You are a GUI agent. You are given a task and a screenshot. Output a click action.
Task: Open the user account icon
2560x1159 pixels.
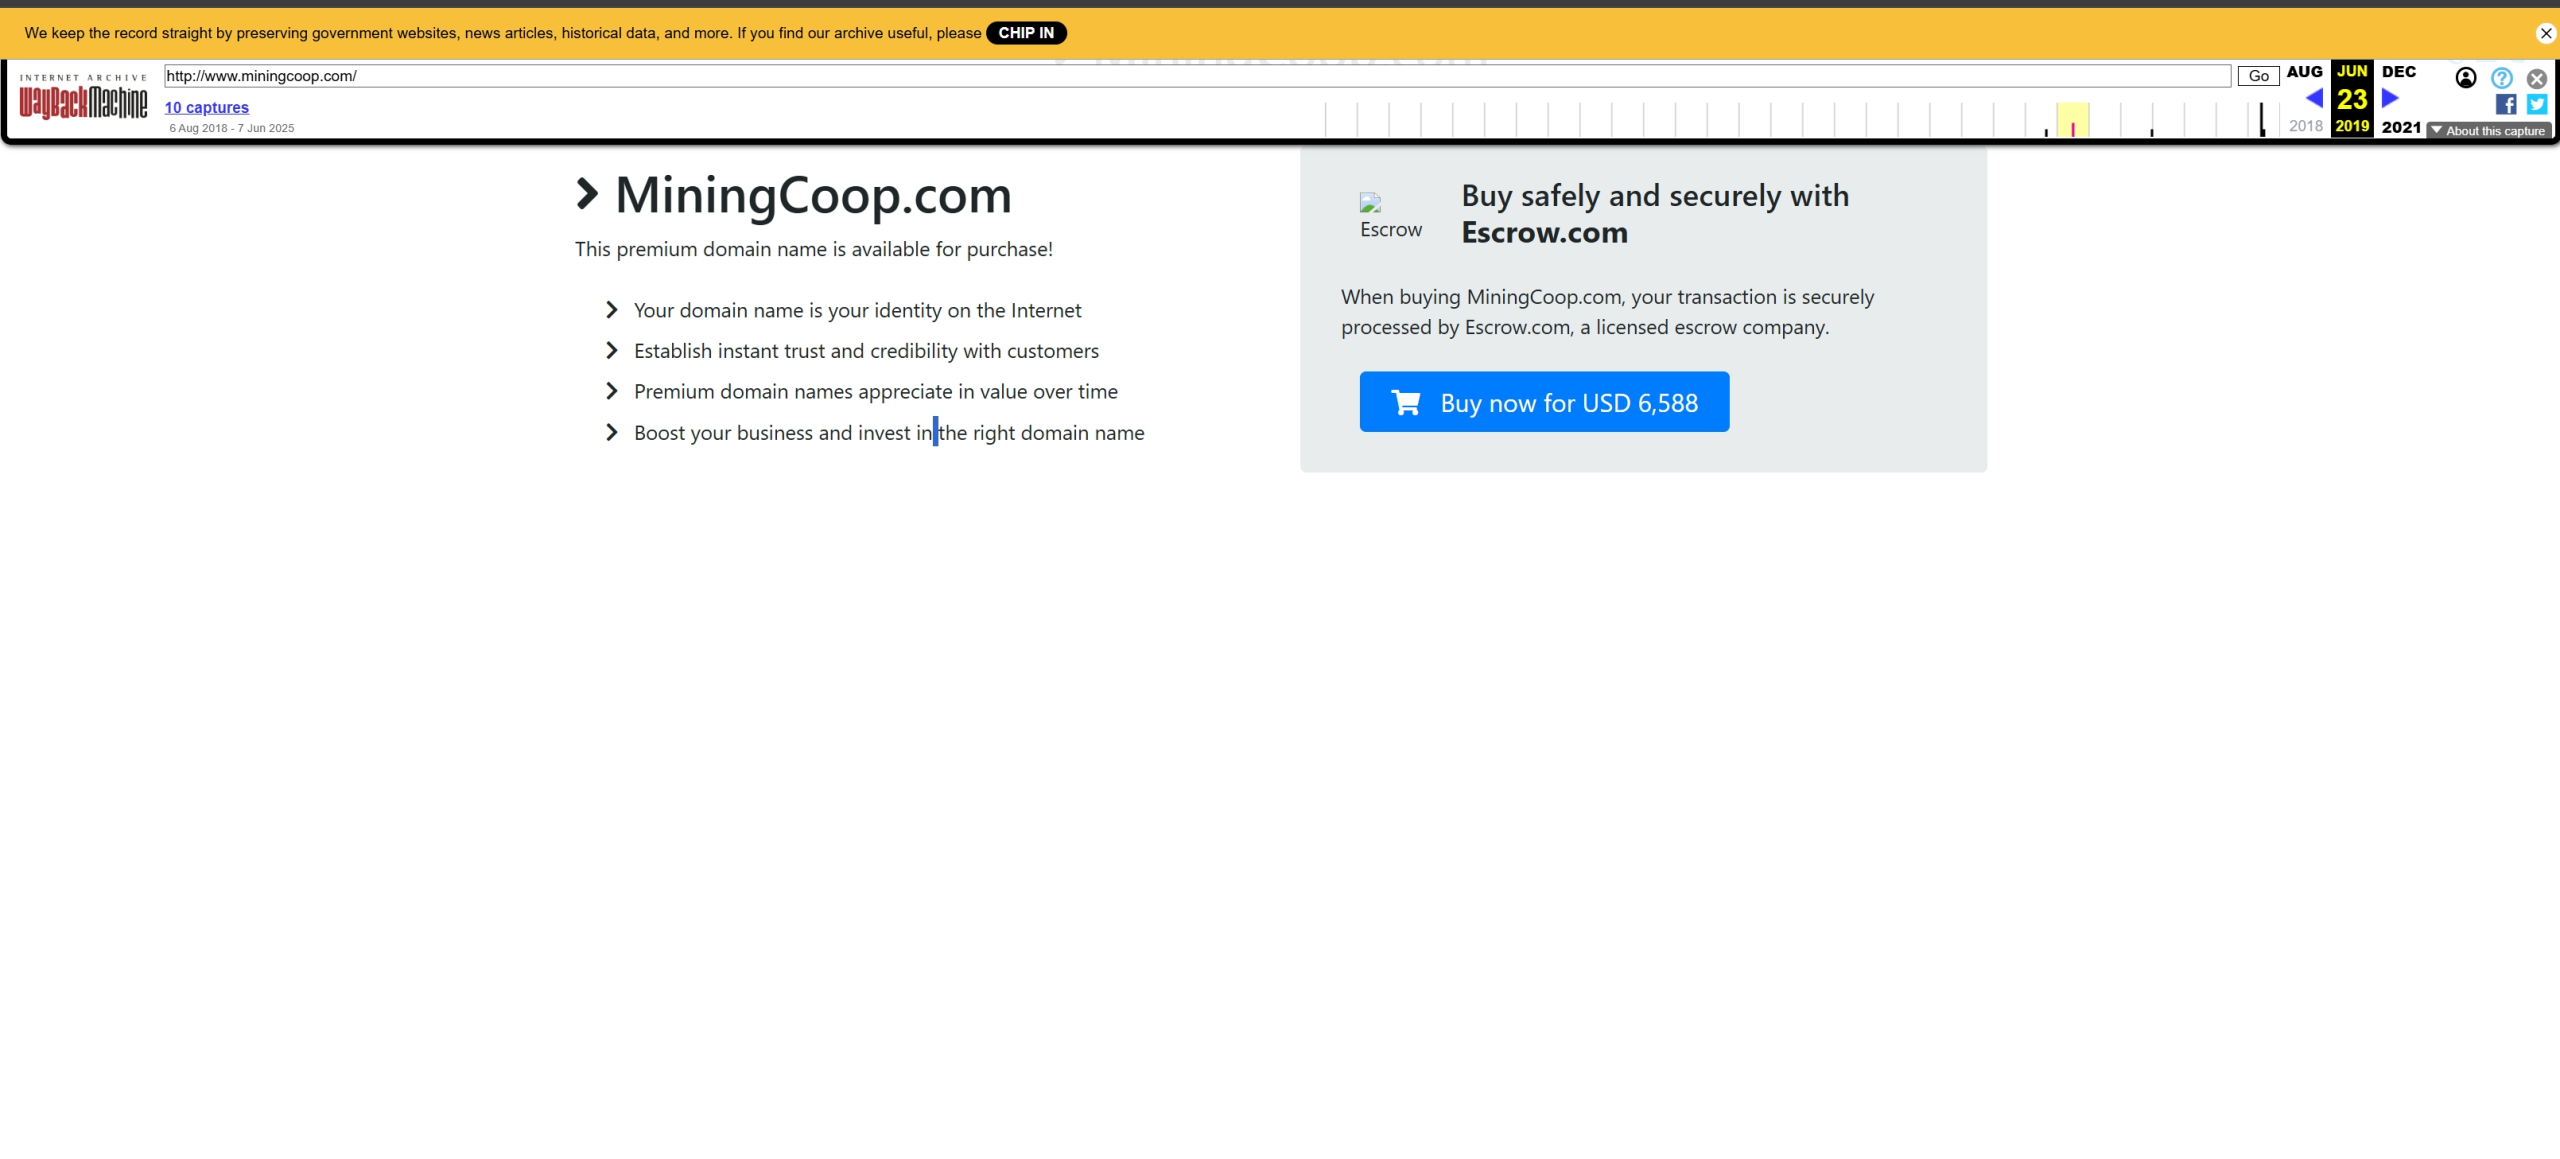[2466, 78]
